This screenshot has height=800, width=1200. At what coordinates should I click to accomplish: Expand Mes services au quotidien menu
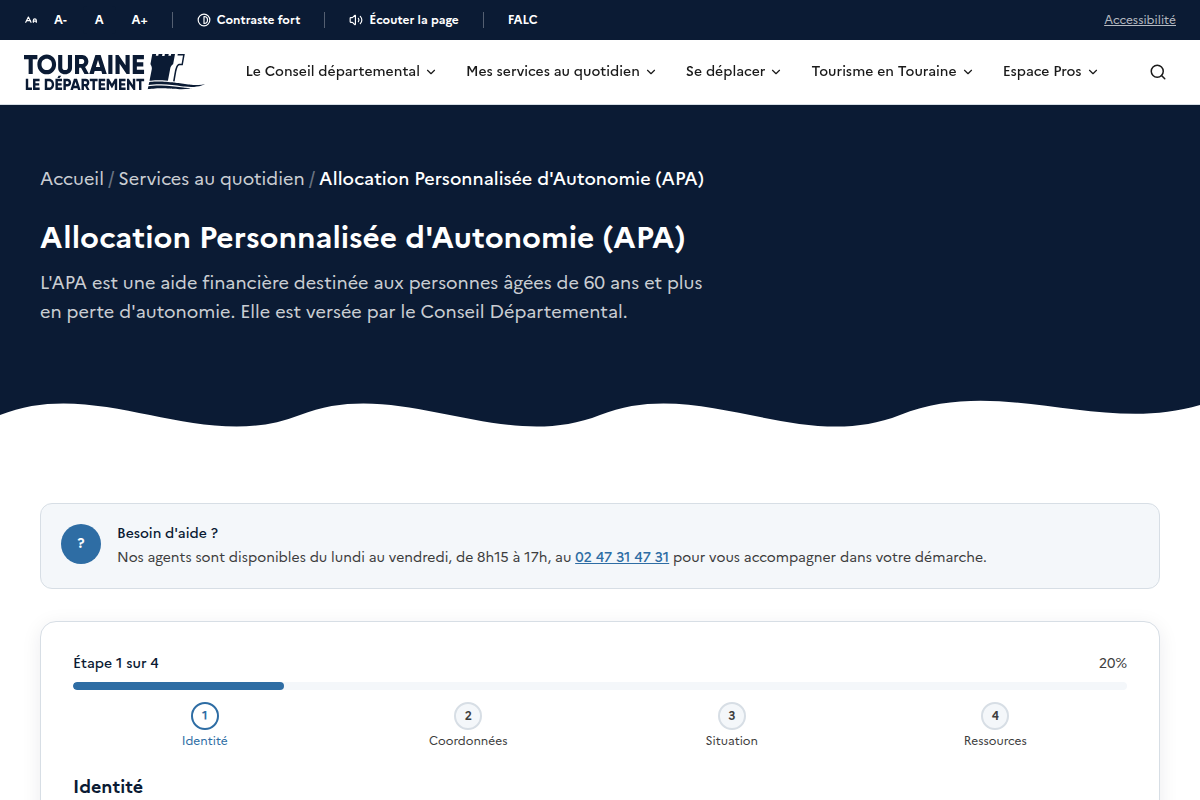561,72
